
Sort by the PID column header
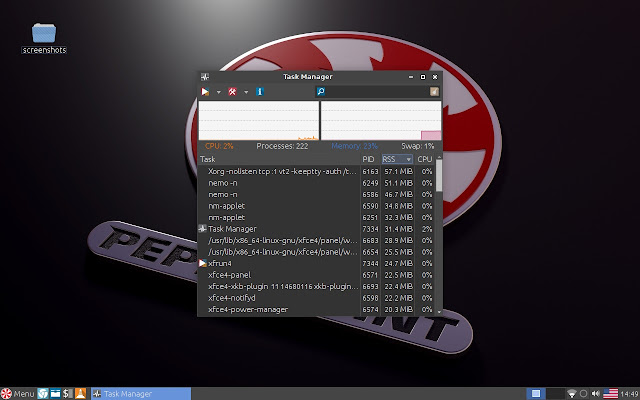pos(370,159)
